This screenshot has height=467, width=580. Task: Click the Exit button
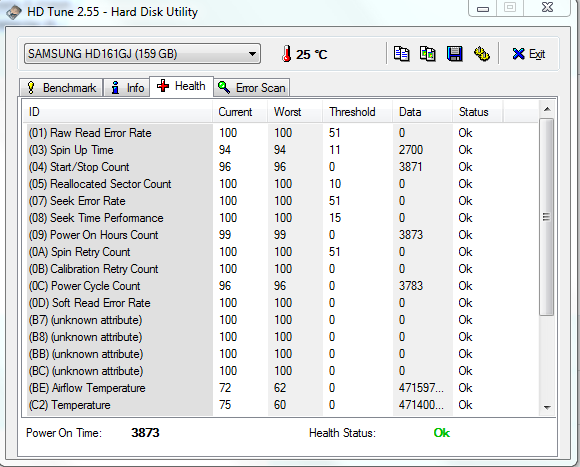[529, 54]
